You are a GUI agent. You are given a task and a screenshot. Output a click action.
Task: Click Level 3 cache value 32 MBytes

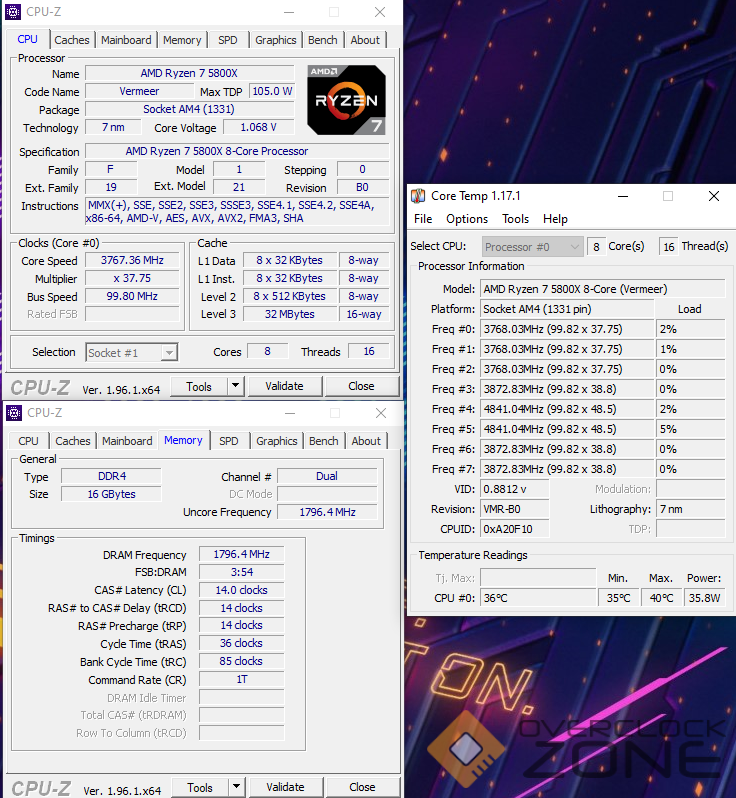pyautogui.click(x=290, y=314)
